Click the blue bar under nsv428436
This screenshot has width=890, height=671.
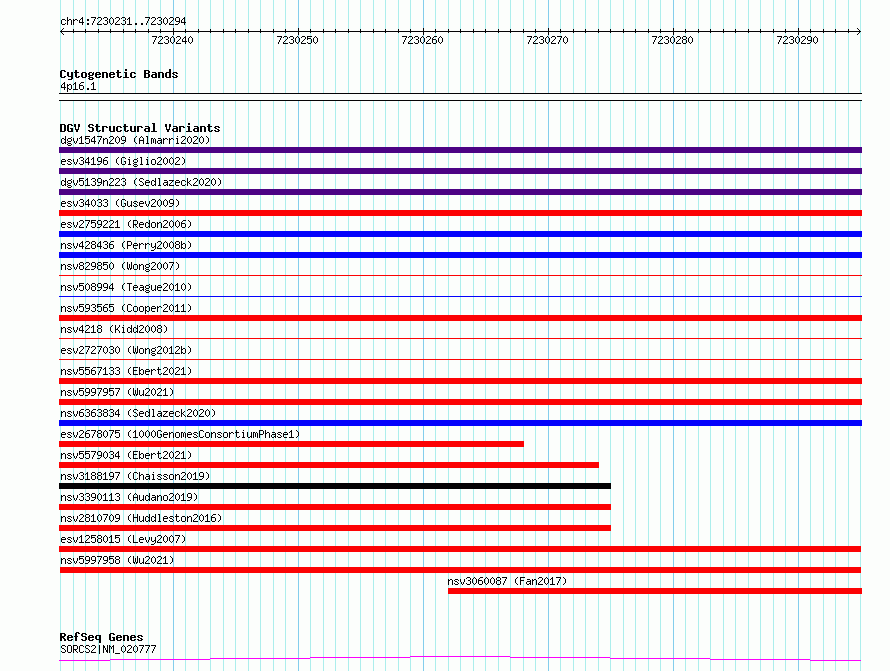pyautogui.click(x=460, y=255)
